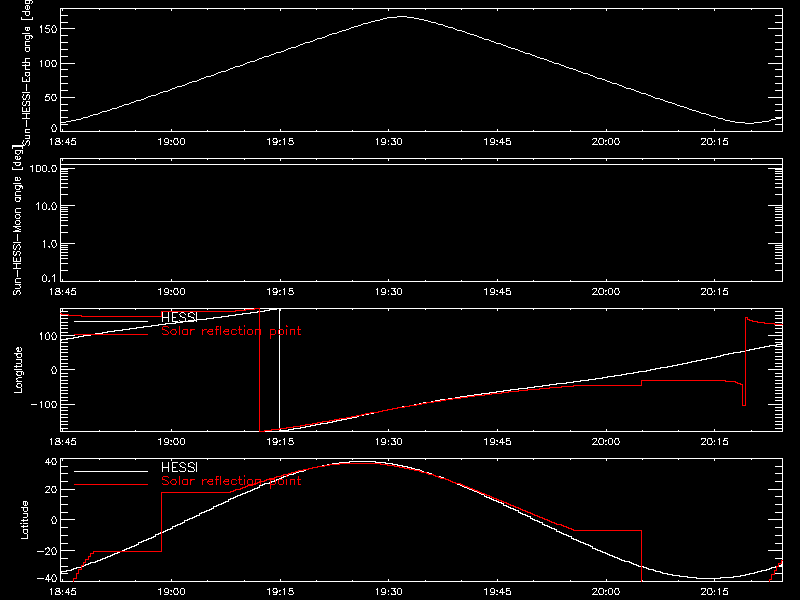Select Solar reflection point legend in Latitude plot
Screen dimensions: 800x600
pos(231,481)
